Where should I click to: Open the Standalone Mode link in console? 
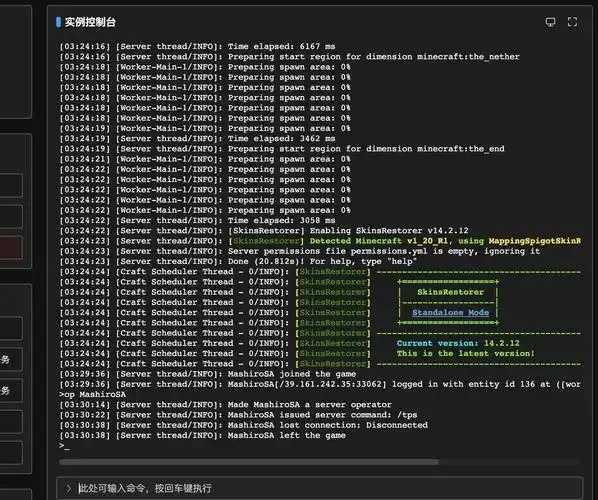pos(450,312)
